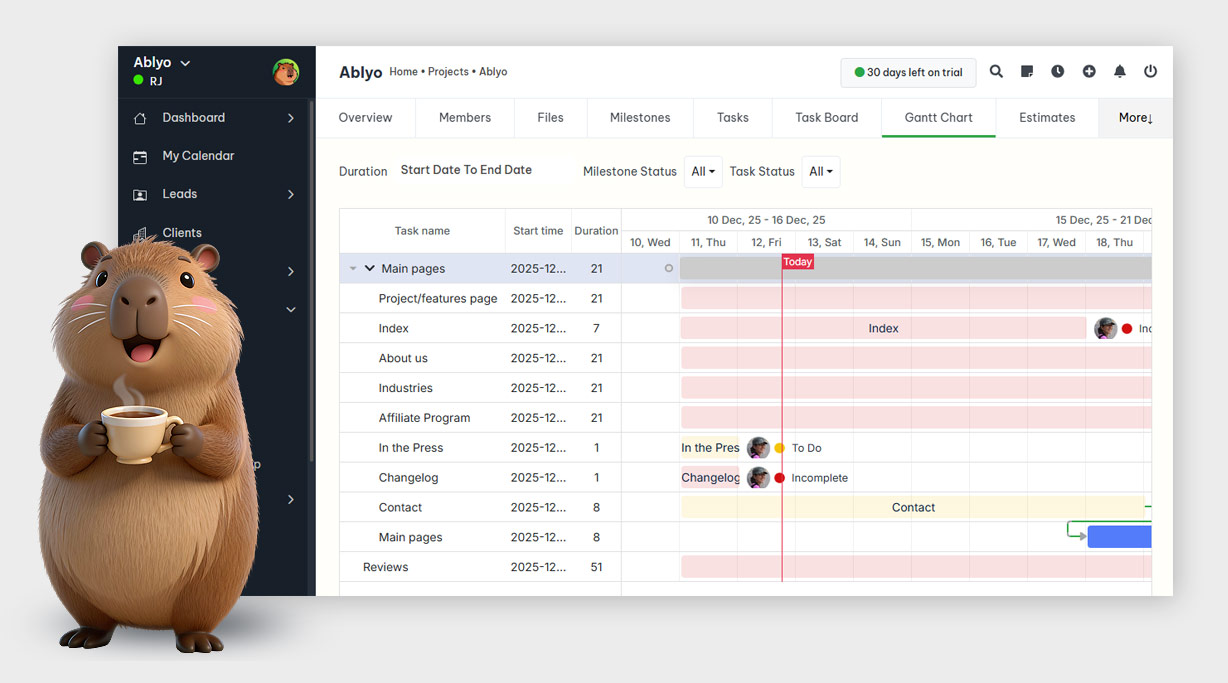Collapse the Main pages task group
This screenshot has height=683, width=1228.
(x=371, y=268)
